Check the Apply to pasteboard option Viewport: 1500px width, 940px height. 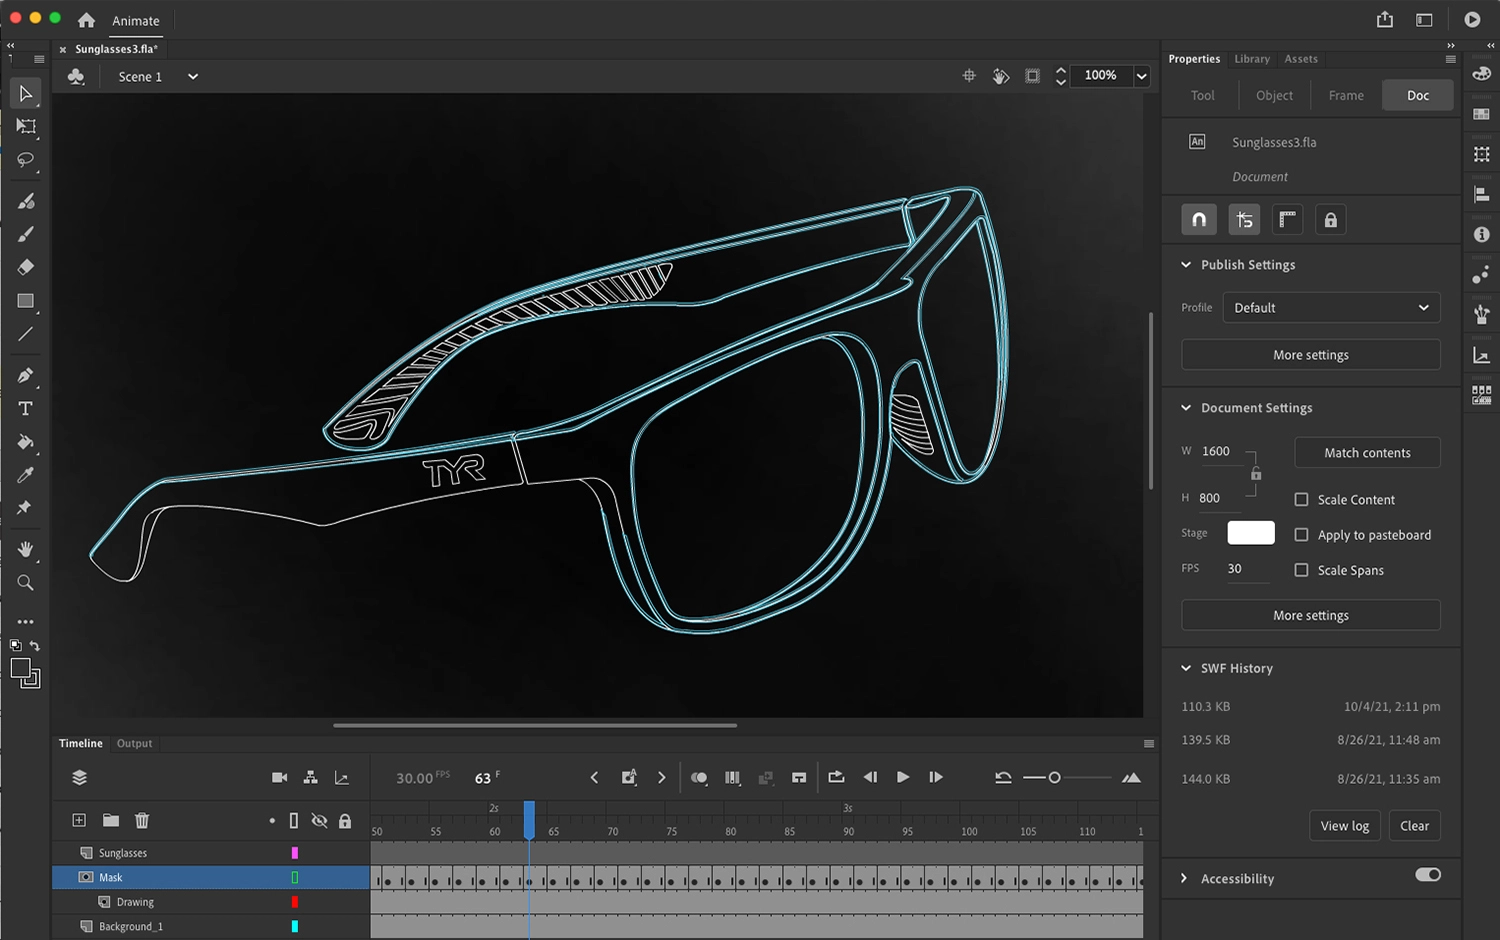click(x=1301, y=535)
